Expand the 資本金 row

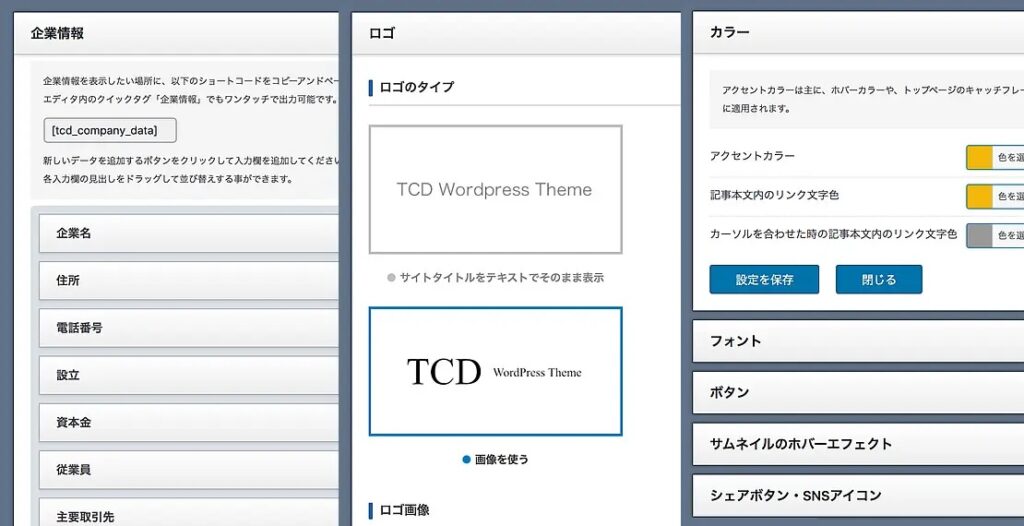189,423
